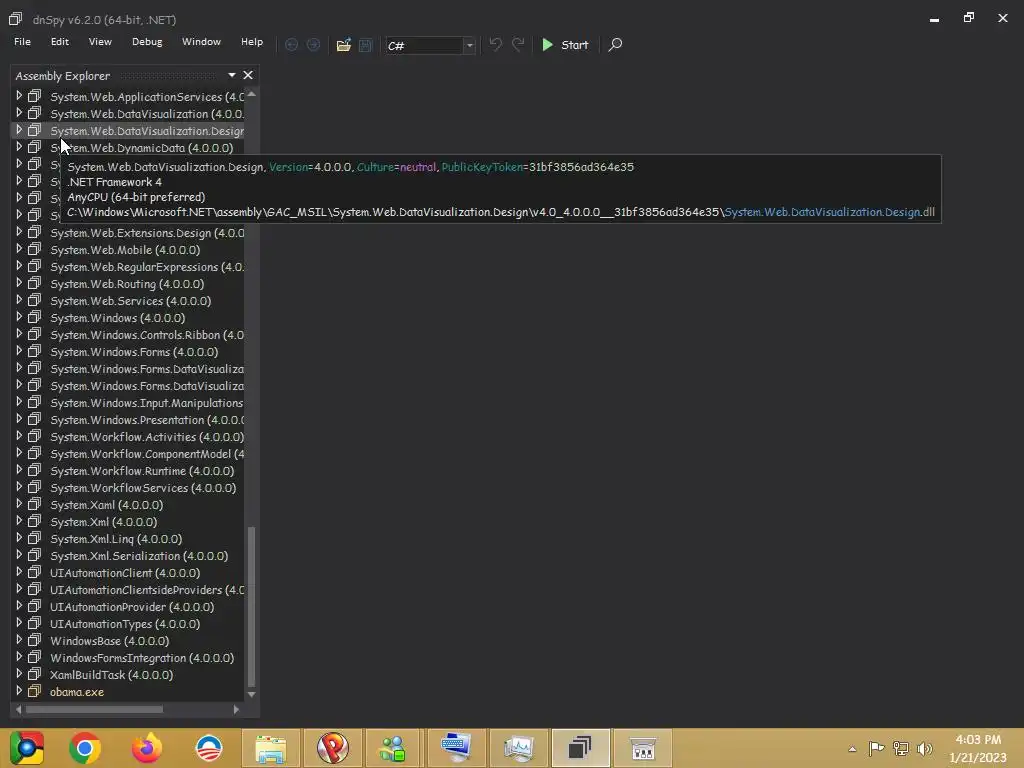Select UIAutomationClient (4.0.0.0) assembly
This screenshot has height=768, width=1024.
pos(125,573)
